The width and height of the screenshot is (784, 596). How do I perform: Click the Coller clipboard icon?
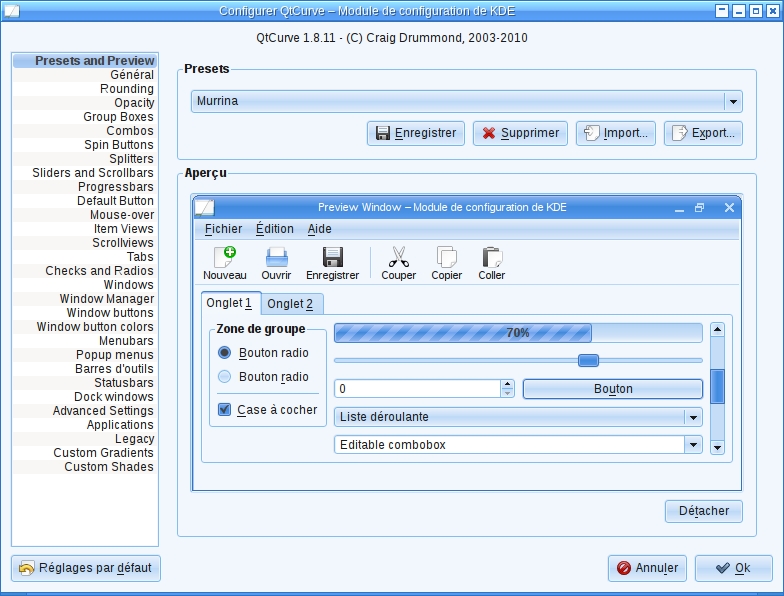coord(492,257)
